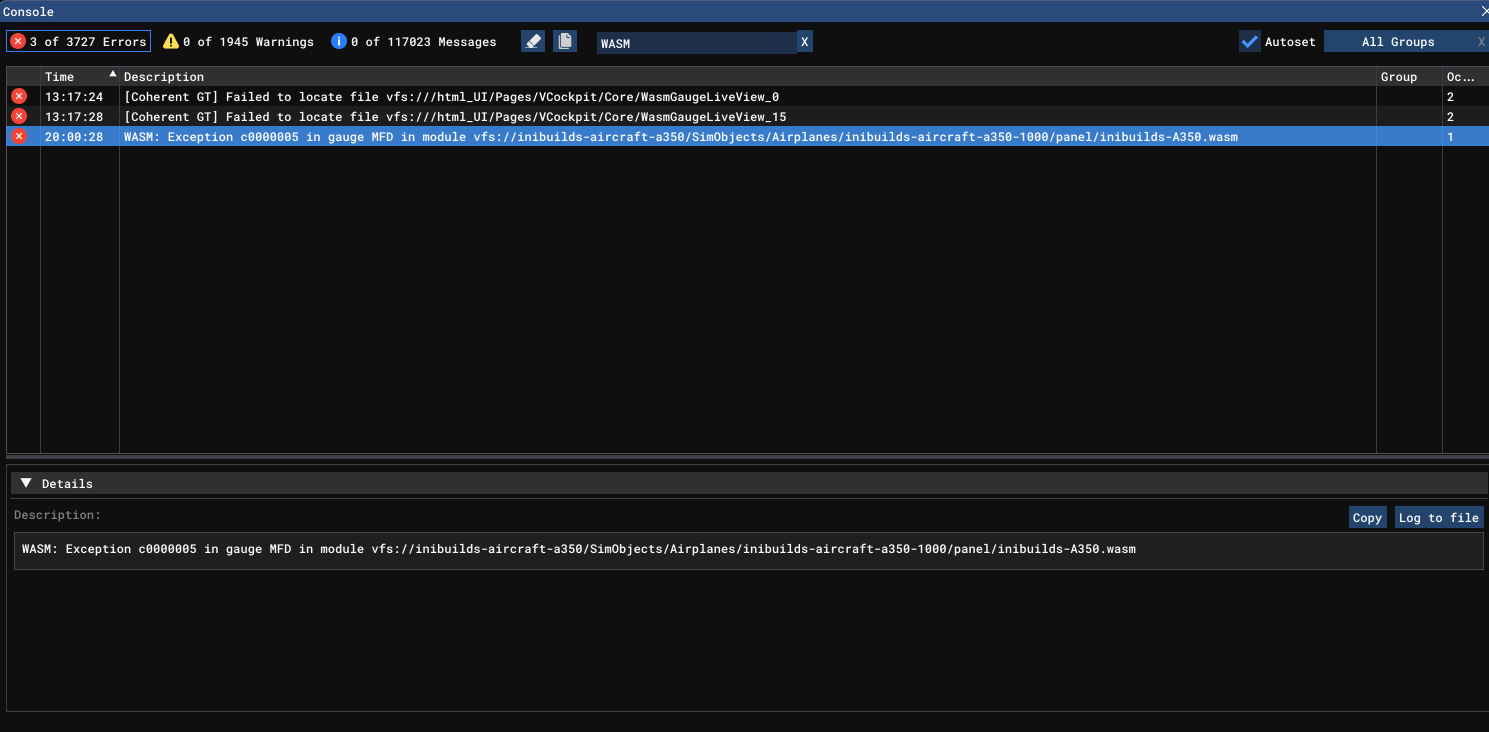The image size is (1489, 732).
Task: Select the WASM Exception c0000005 log row
Action: (680, 136)
